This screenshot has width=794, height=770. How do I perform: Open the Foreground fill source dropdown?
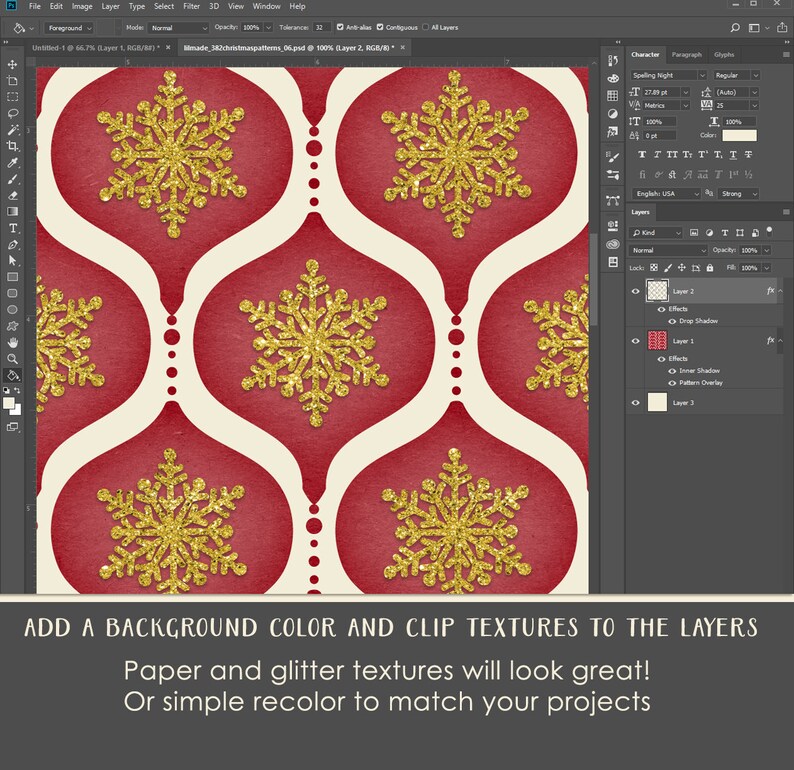(69, 28)
